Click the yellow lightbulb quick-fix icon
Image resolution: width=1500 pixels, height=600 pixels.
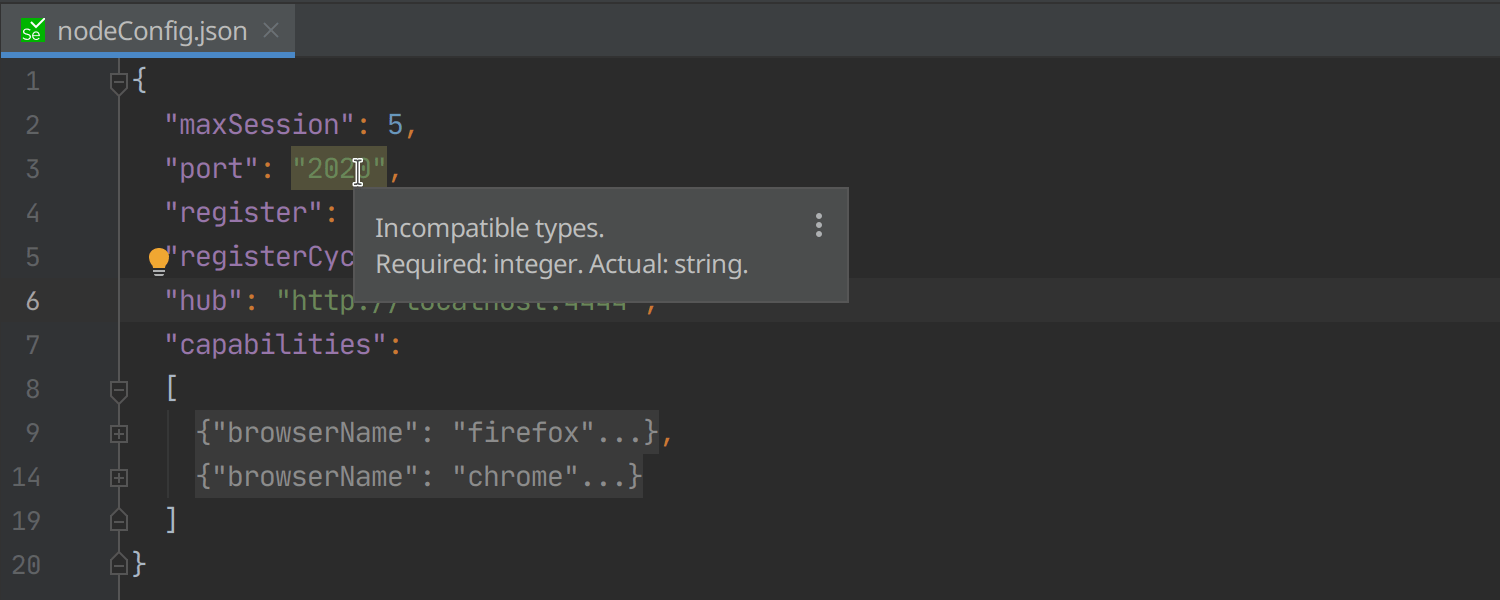click(159, 261)
